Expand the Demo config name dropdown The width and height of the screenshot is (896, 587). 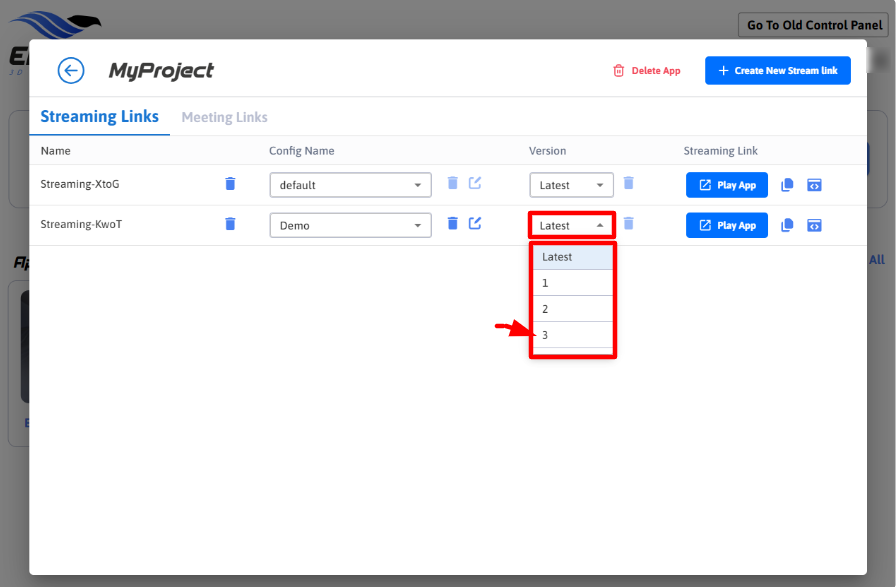click(x=350, y=225)
